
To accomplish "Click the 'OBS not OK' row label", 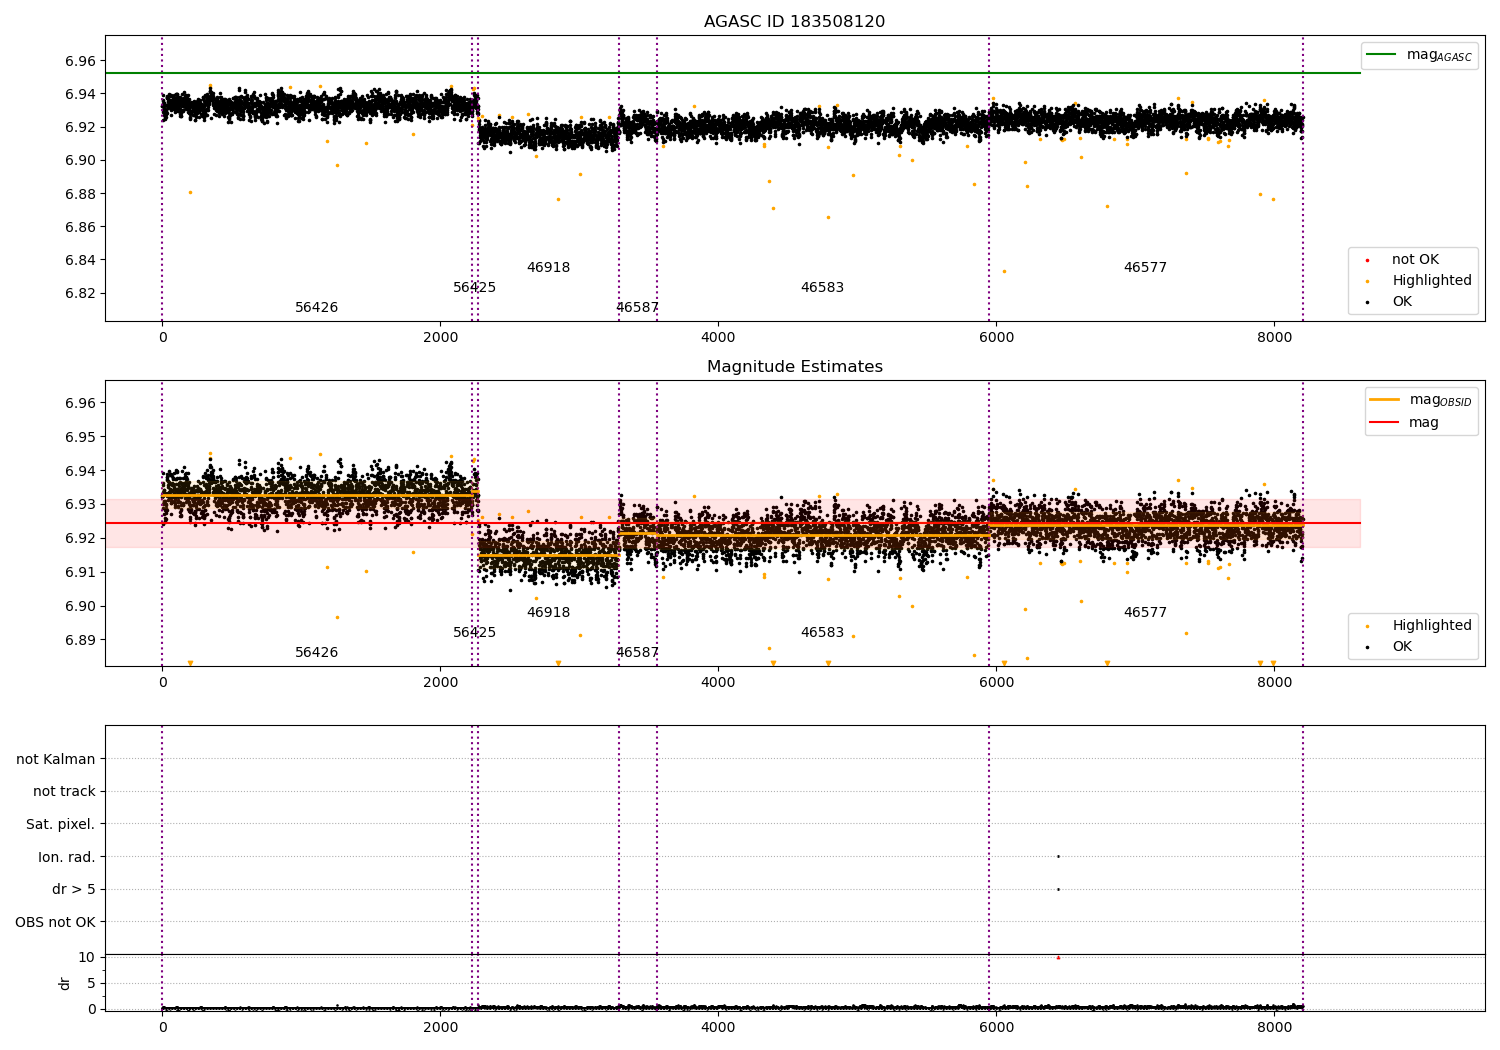I will 55,923.
